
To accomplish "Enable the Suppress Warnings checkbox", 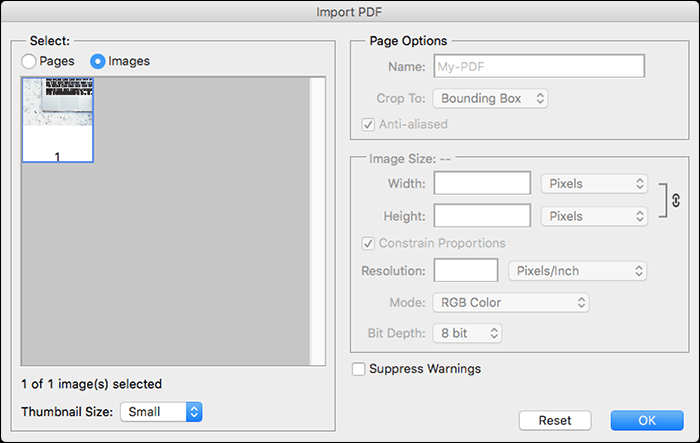I will point(359,369).
